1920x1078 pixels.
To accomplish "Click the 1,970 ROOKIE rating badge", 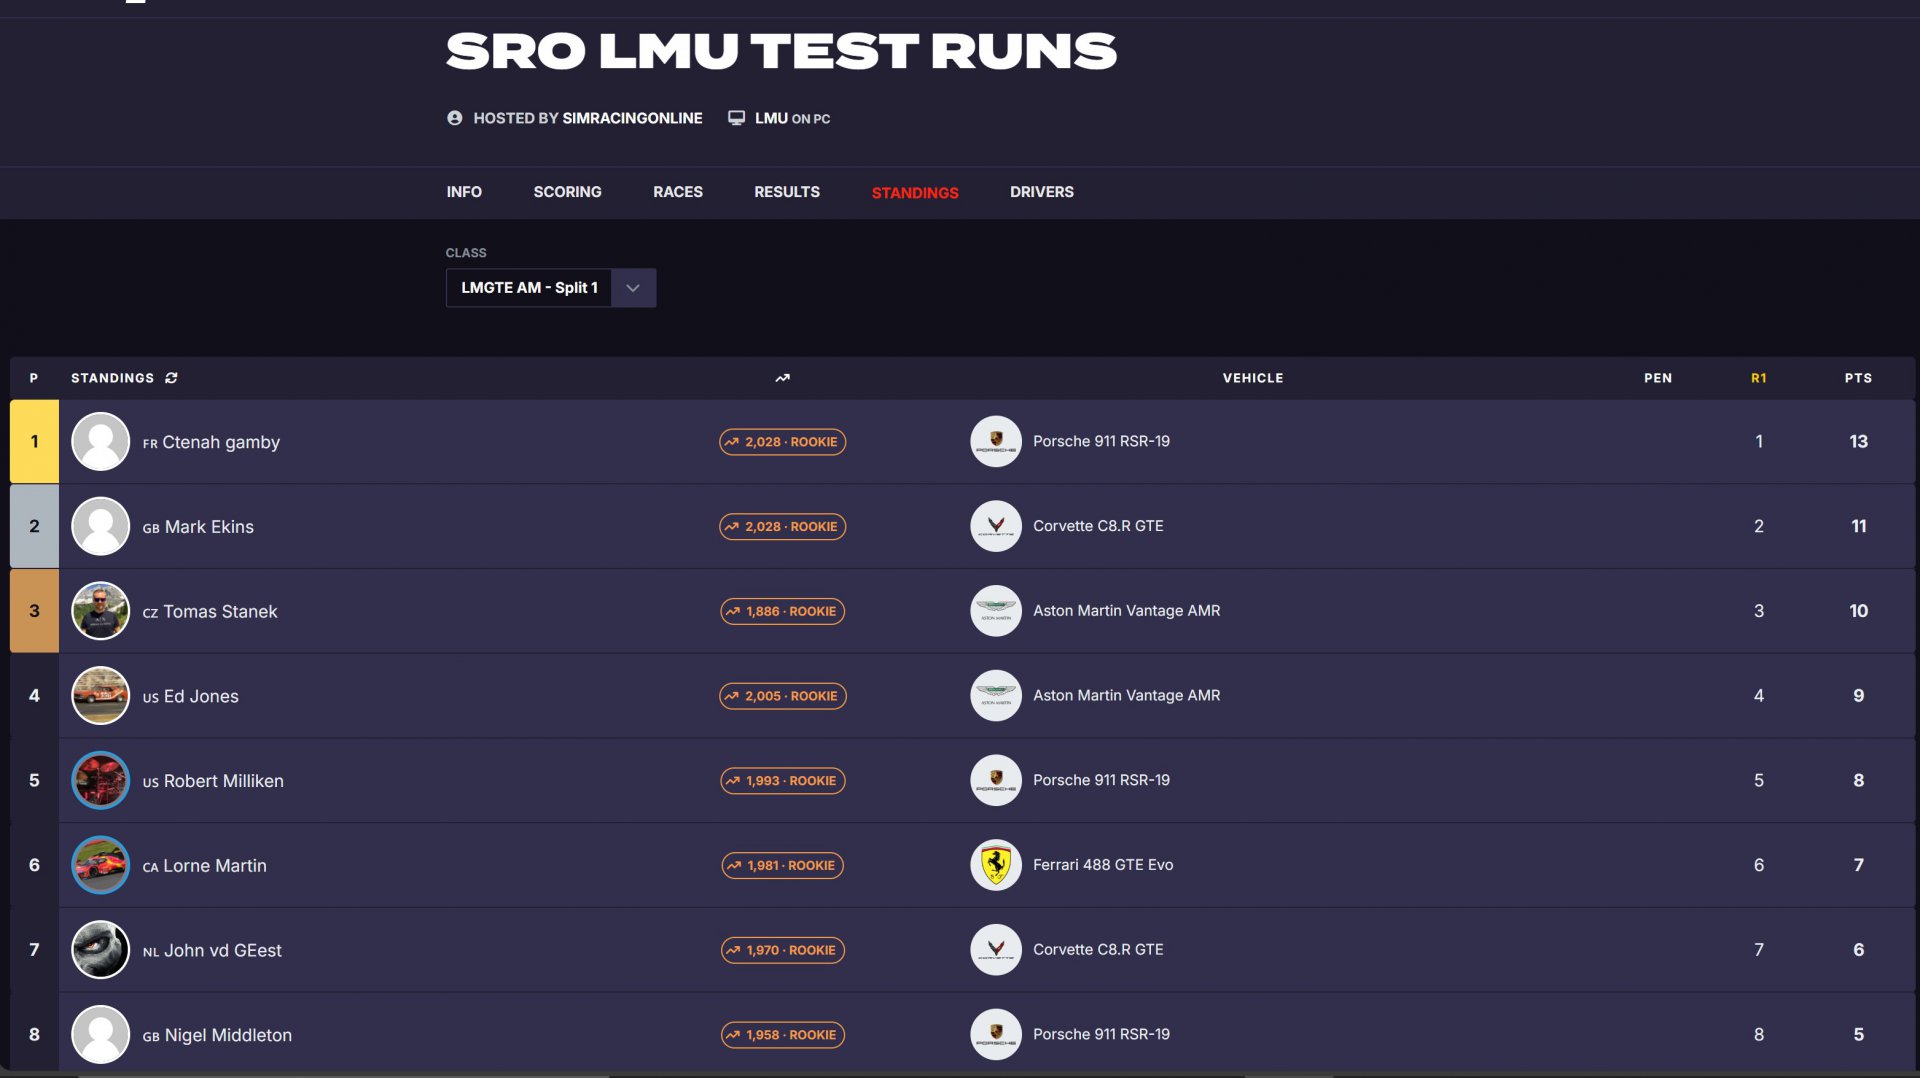I will pyautogui.click(x=783, y=951).
